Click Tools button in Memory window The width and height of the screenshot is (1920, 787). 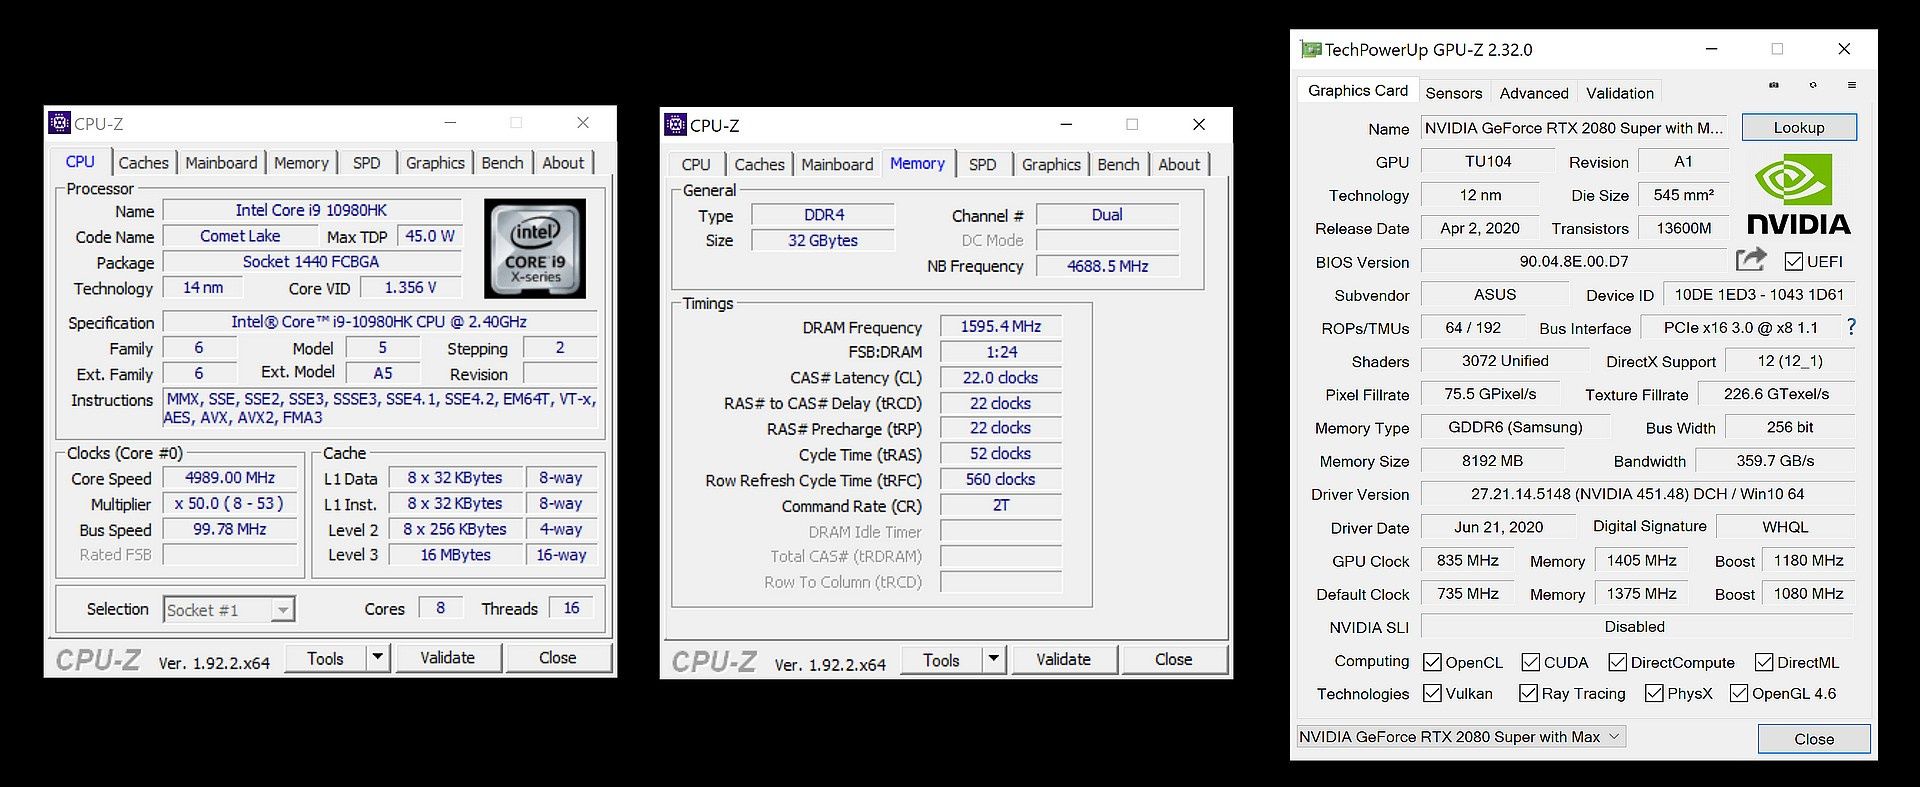[x=942, y=659]
